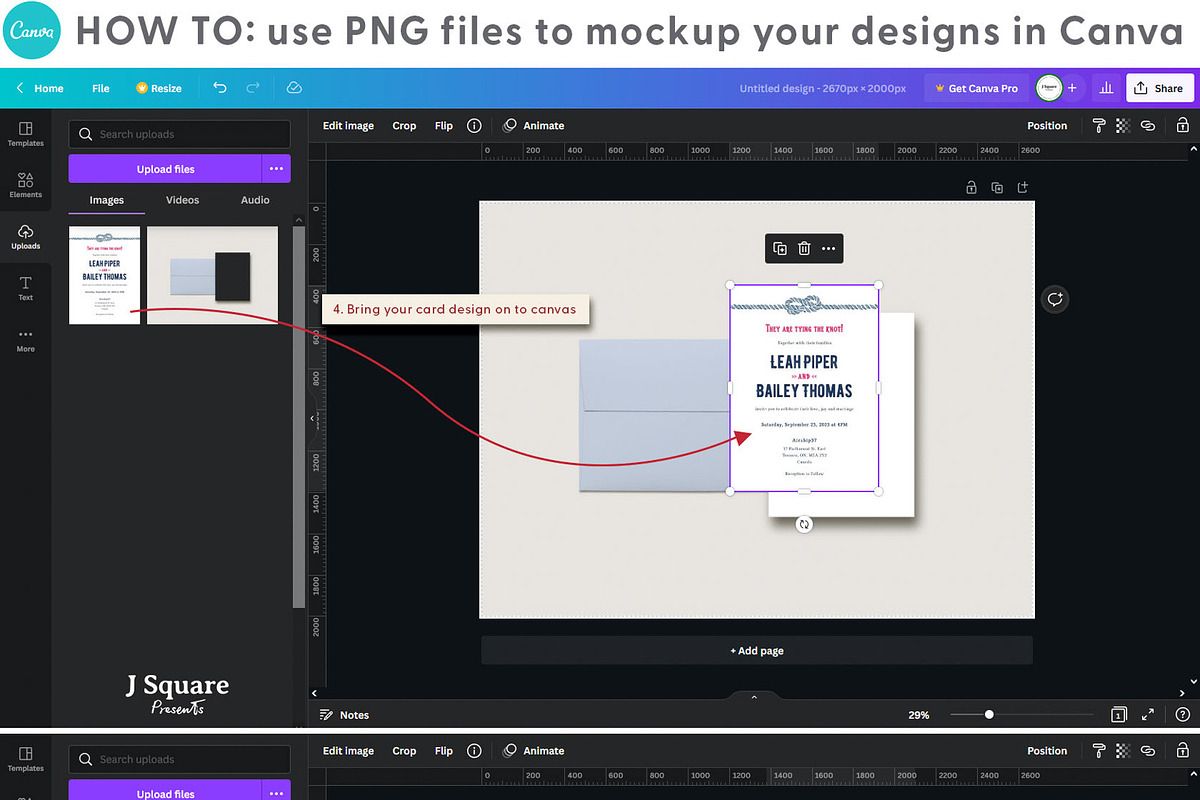1200x800 pixels.
Task: Expand pages drawer chevron at bottom
Action: coord(754,696)
